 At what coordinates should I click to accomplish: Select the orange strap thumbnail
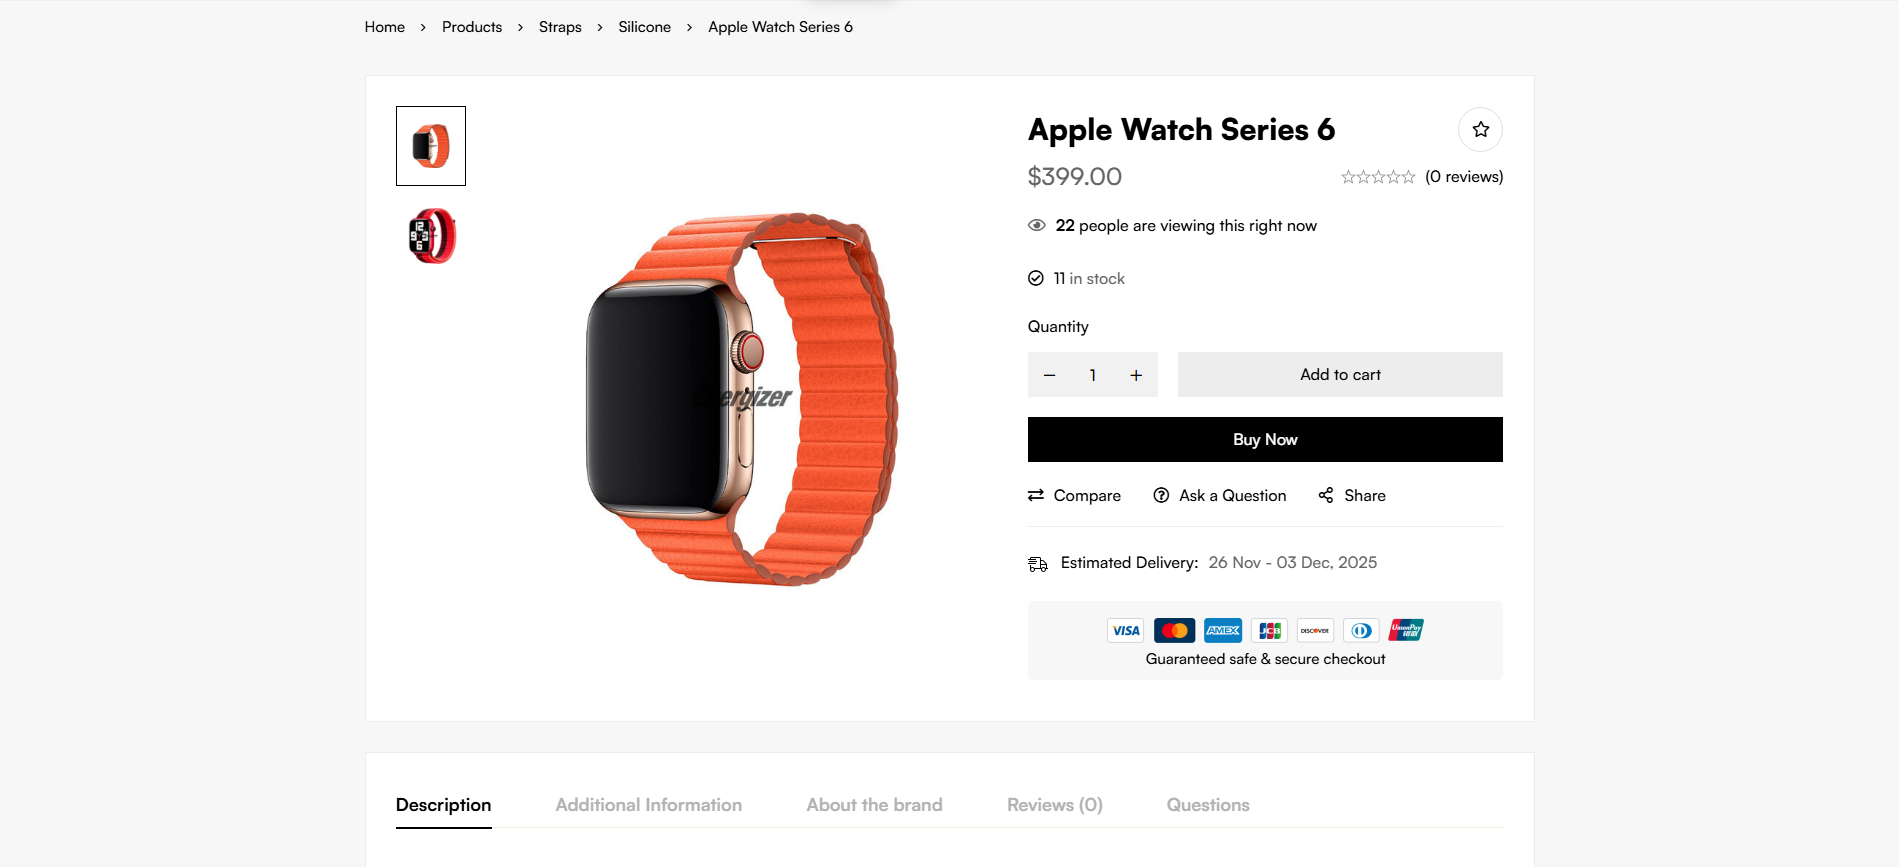point(431,146)
